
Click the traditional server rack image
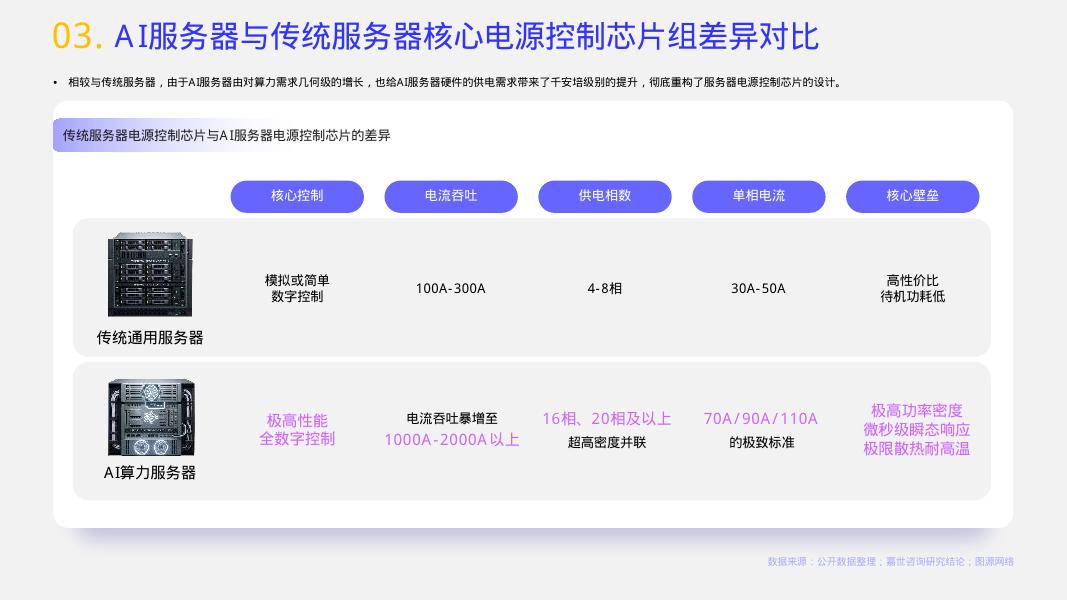[150, 274]
